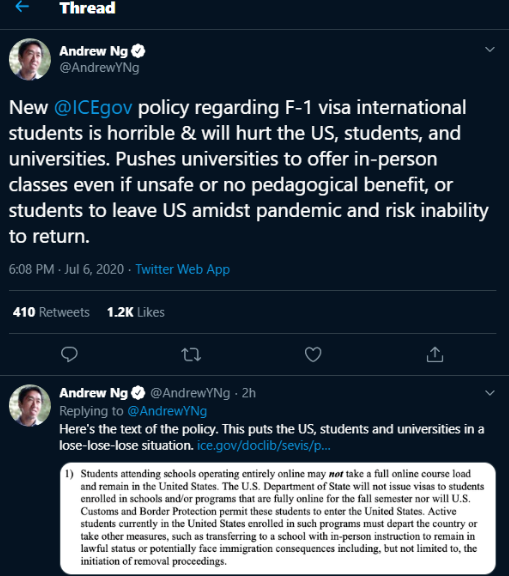Open the ice.gov/doclib/sevis link
509x576 pixels.
pyautogui.click(x=264, y=446)
